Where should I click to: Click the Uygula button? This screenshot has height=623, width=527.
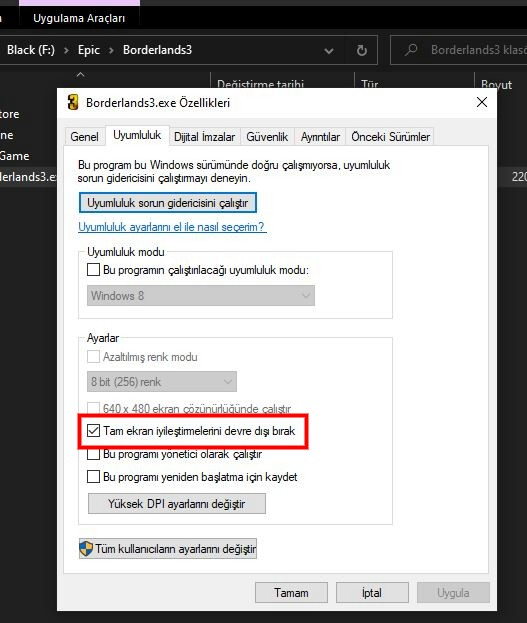(453, 593)
